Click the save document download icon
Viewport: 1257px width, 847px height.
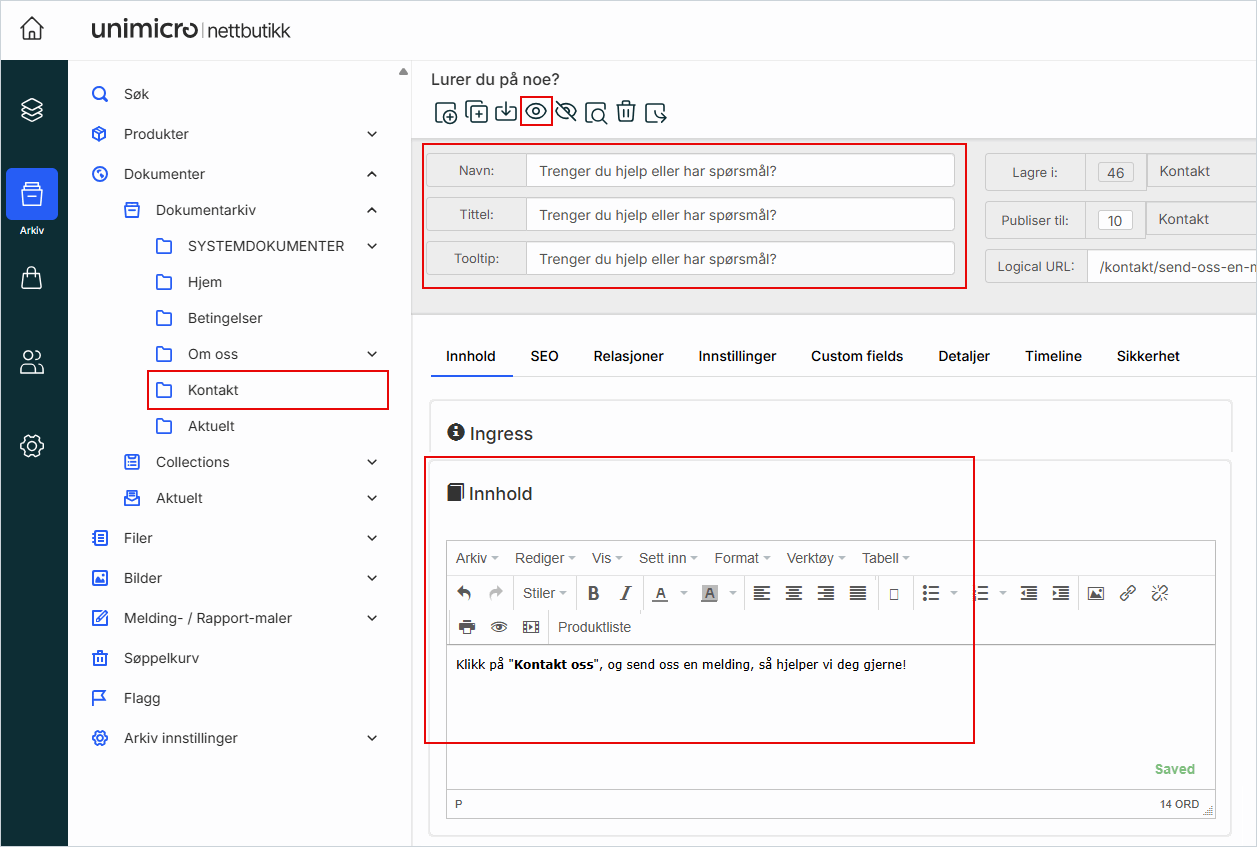[506, 112]
